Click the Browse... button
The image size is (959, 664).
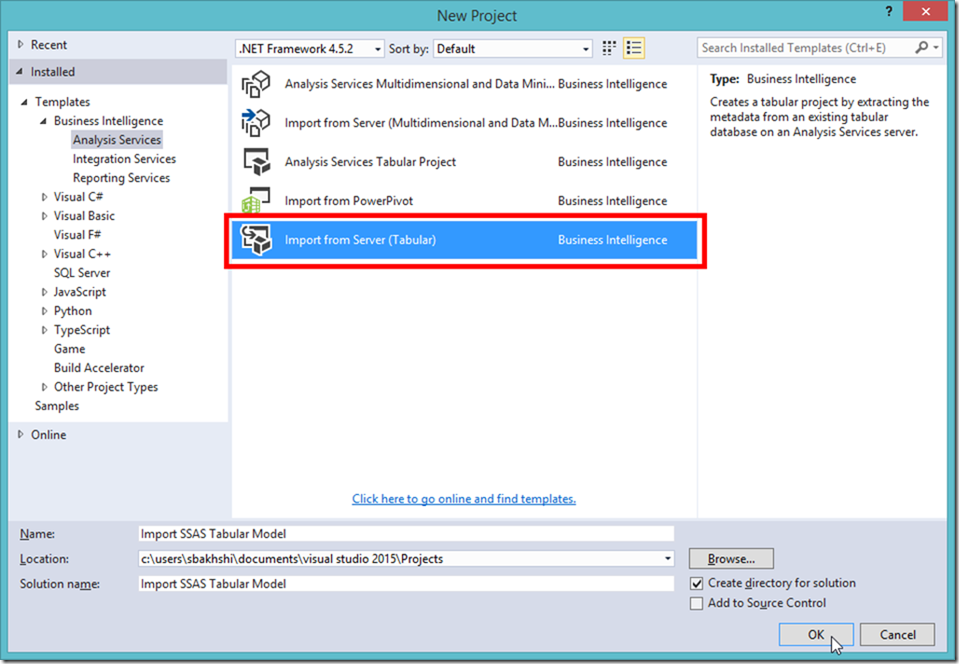coord(731,559)
